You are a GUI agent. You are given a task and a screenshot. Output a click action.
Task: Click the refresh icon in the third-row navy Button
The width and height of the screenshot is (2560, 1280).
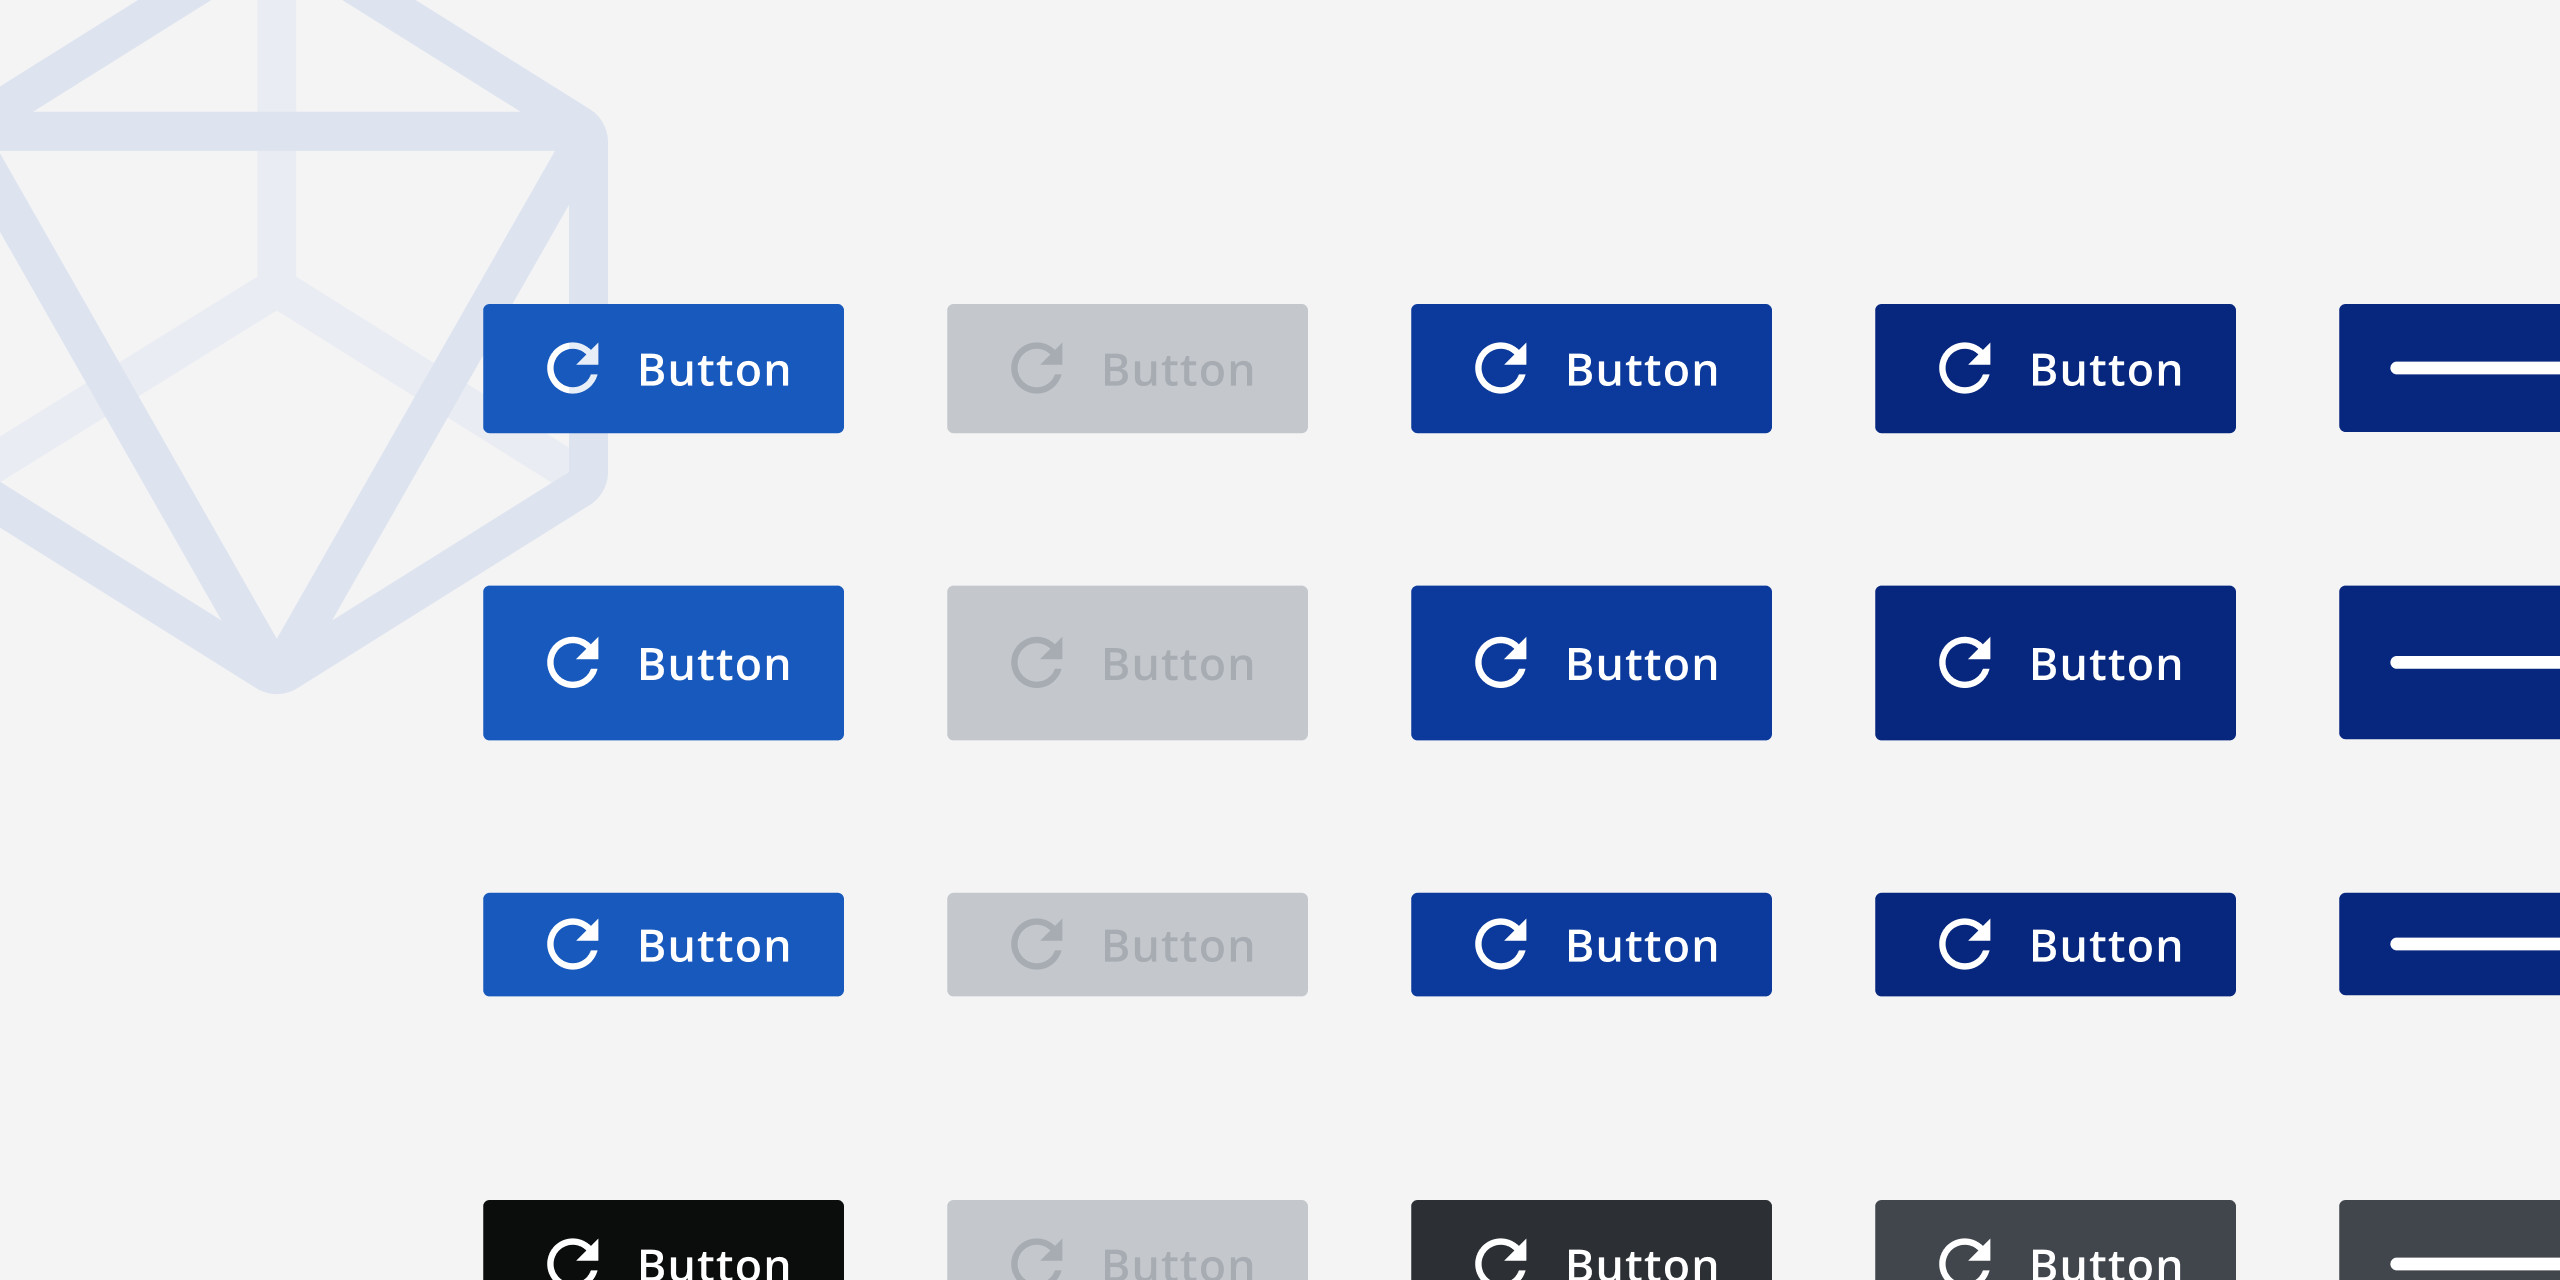[1965, 943]
